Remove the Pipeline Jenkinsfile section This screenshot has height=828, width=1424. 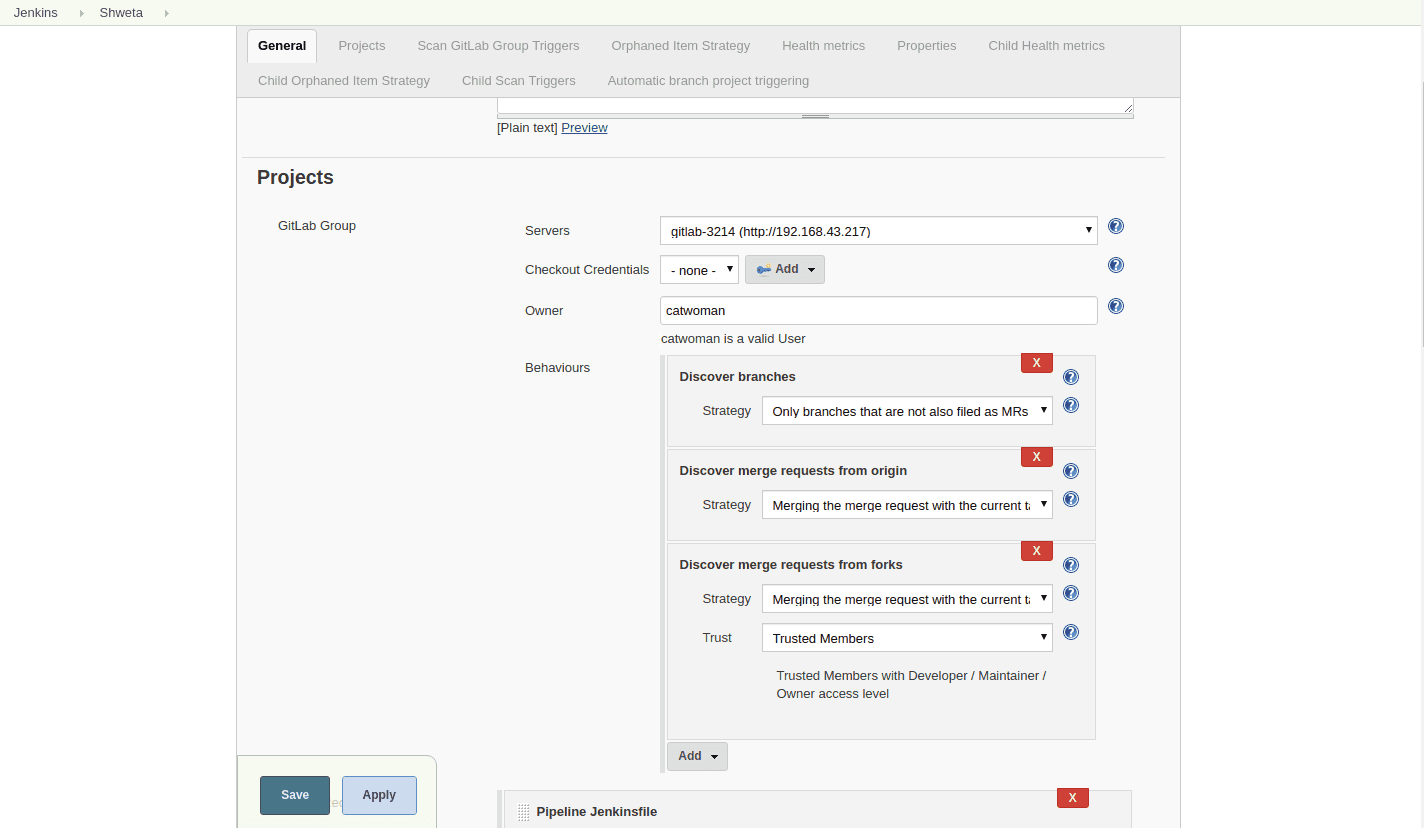coord(1072,797)
